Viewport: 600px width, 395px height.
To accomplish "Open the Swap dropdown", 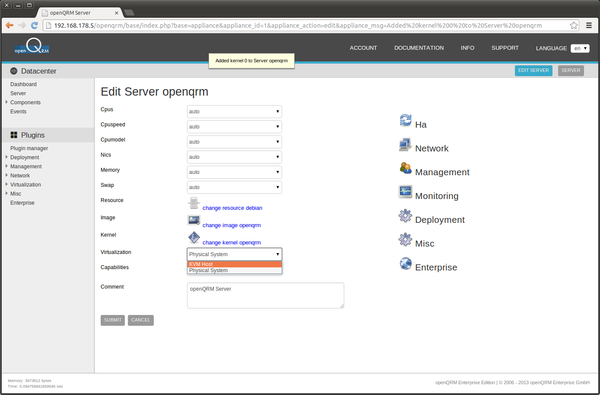I will [x=234, y=187].
